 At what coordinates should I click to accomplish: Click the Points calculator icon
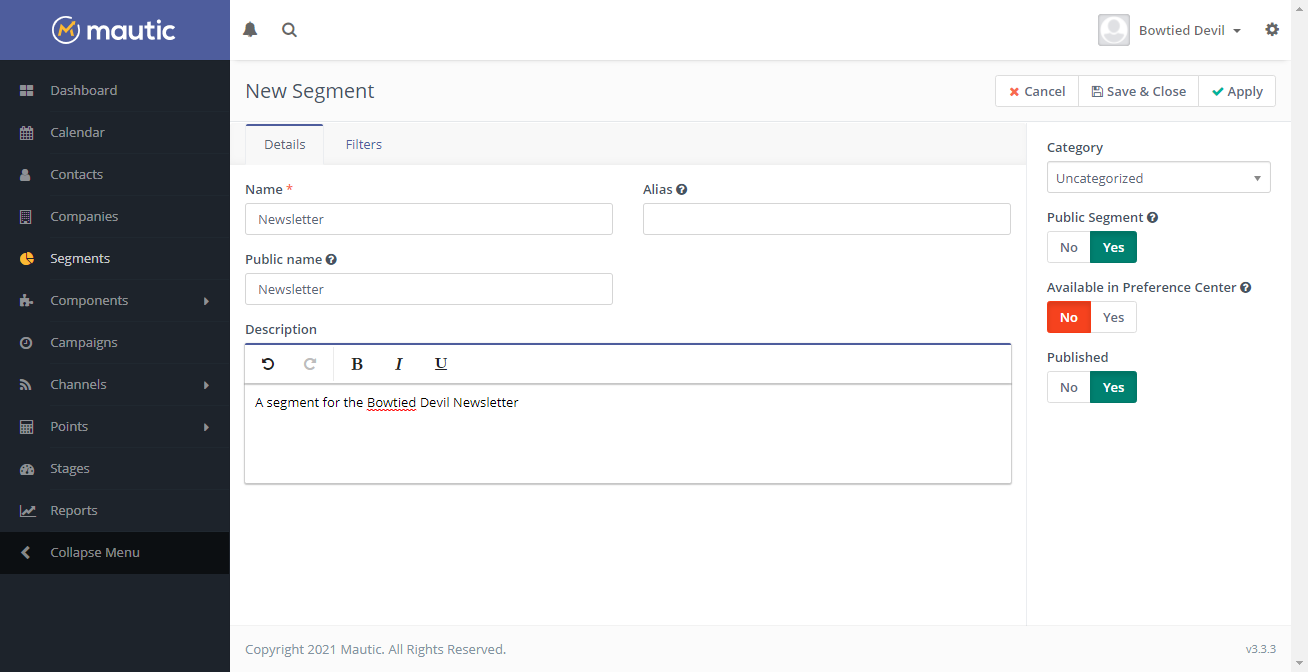tap(27, 426)
